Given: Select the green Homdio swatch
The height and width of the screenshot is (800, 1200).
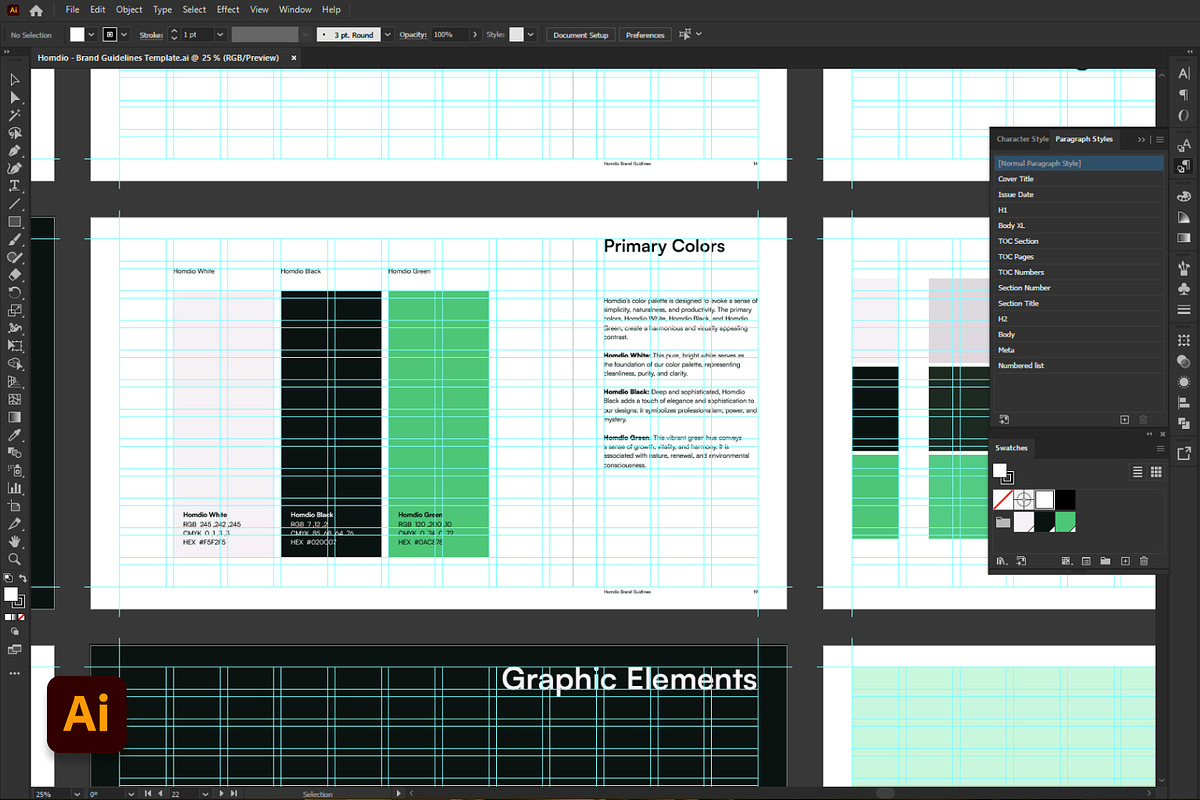Looking at the screenshot, I should click(1066, 522).
